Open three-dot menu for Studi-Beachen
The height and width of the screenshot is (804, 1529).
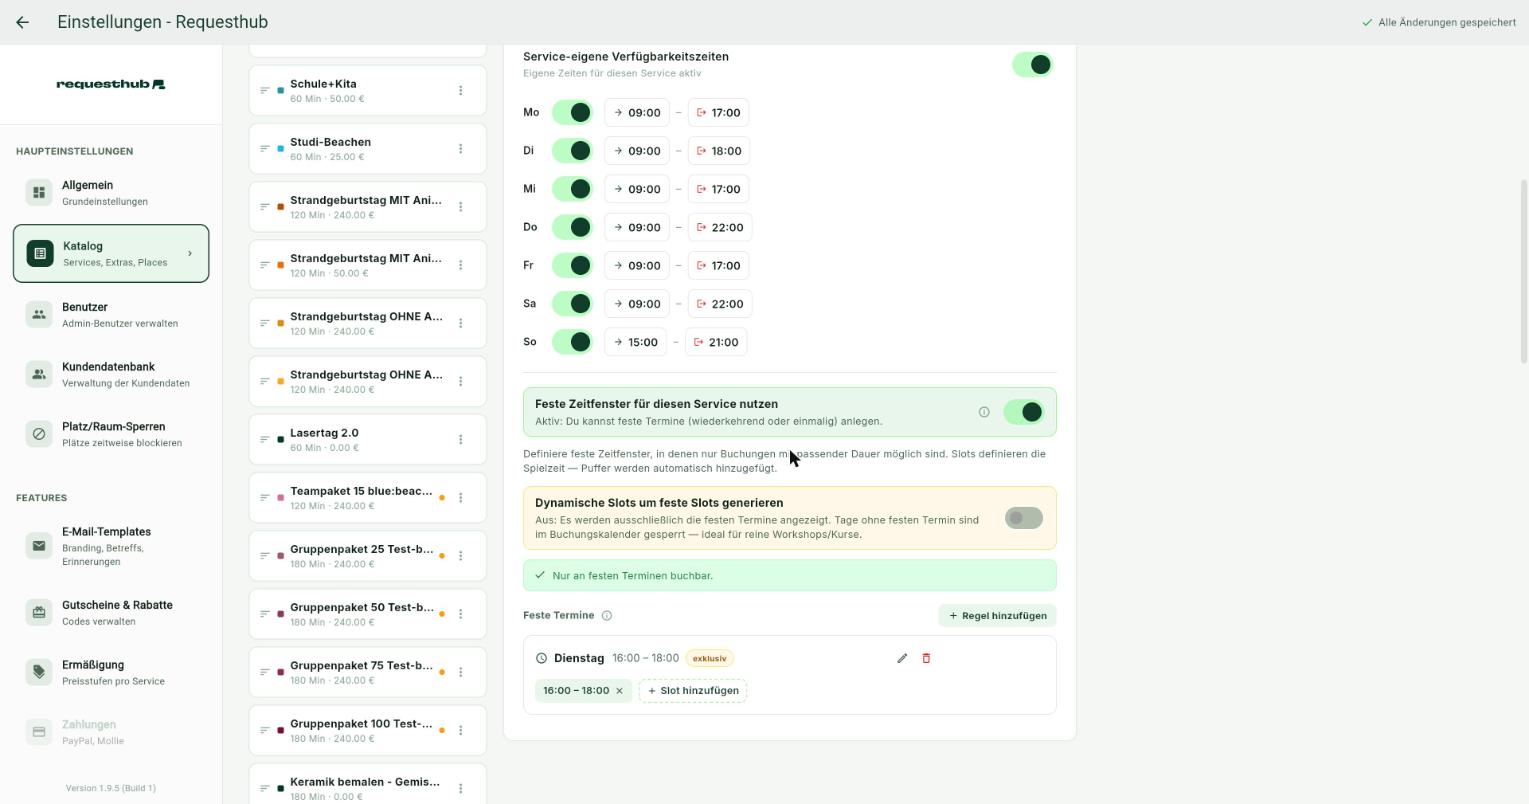(x=460, y=149)
